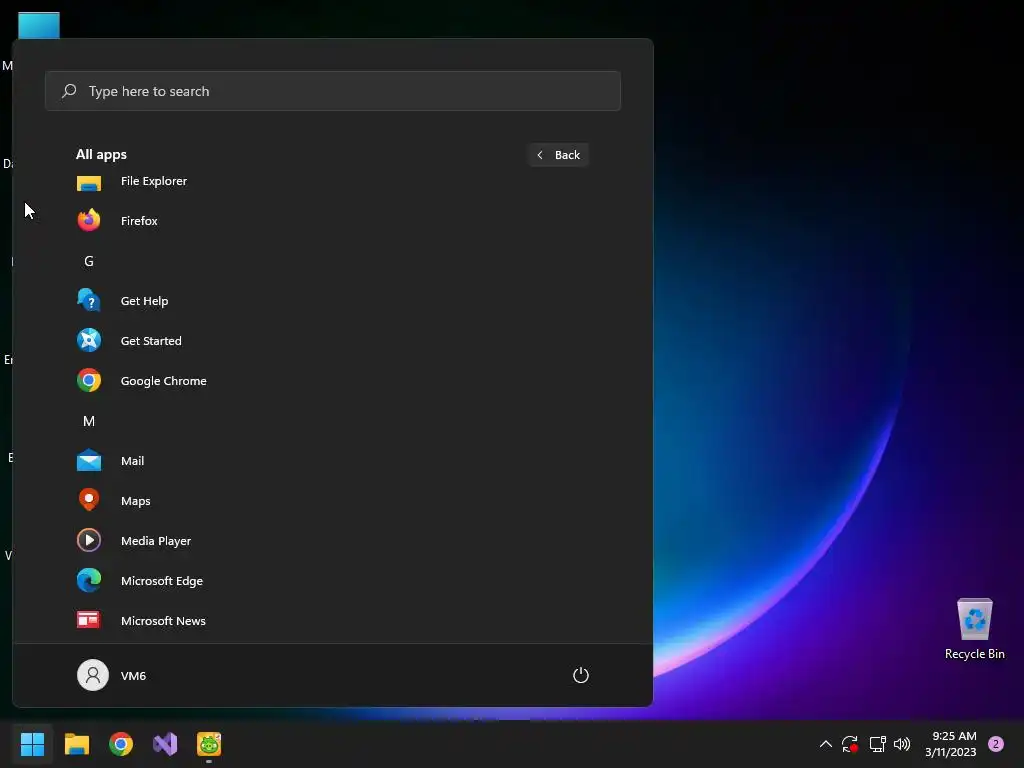Click the Microsoft Edge text label
This screenshot has width=1024, height=768.
pos(161,581)
